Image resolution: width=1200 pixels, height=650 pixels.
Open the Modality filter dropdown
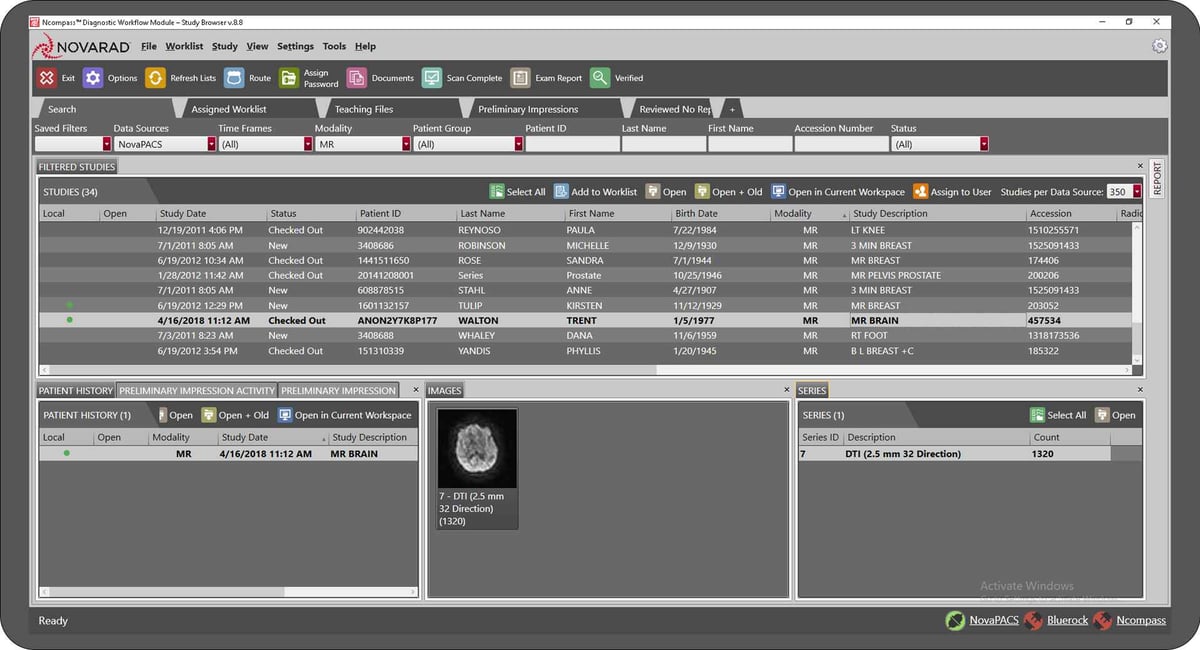(406, 143)
